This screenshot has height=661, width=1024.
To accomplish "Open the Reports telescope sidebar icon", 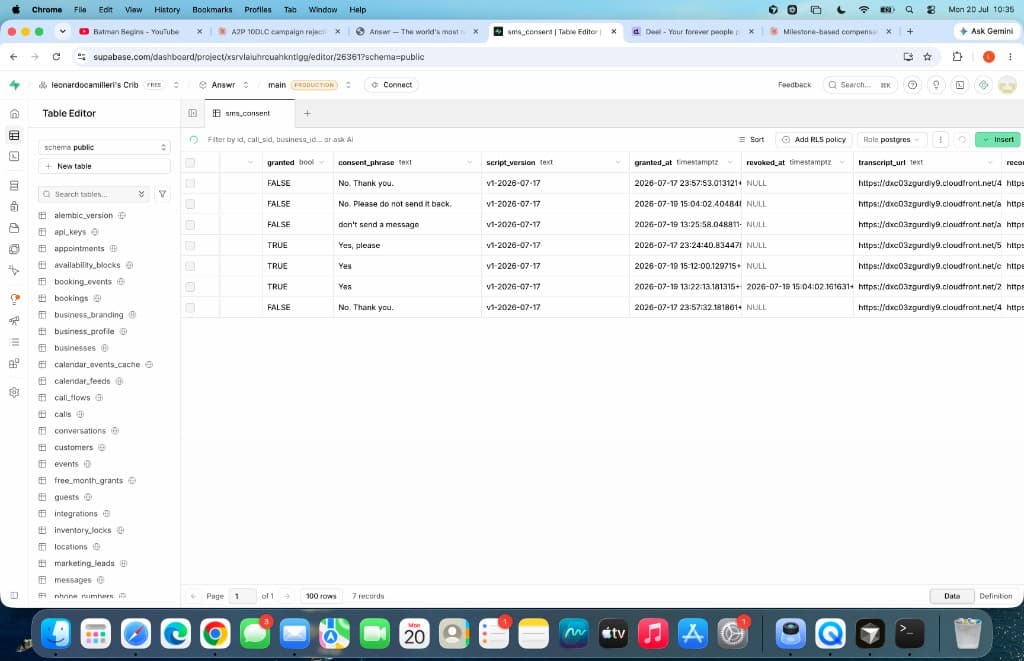I will point(14,321).
